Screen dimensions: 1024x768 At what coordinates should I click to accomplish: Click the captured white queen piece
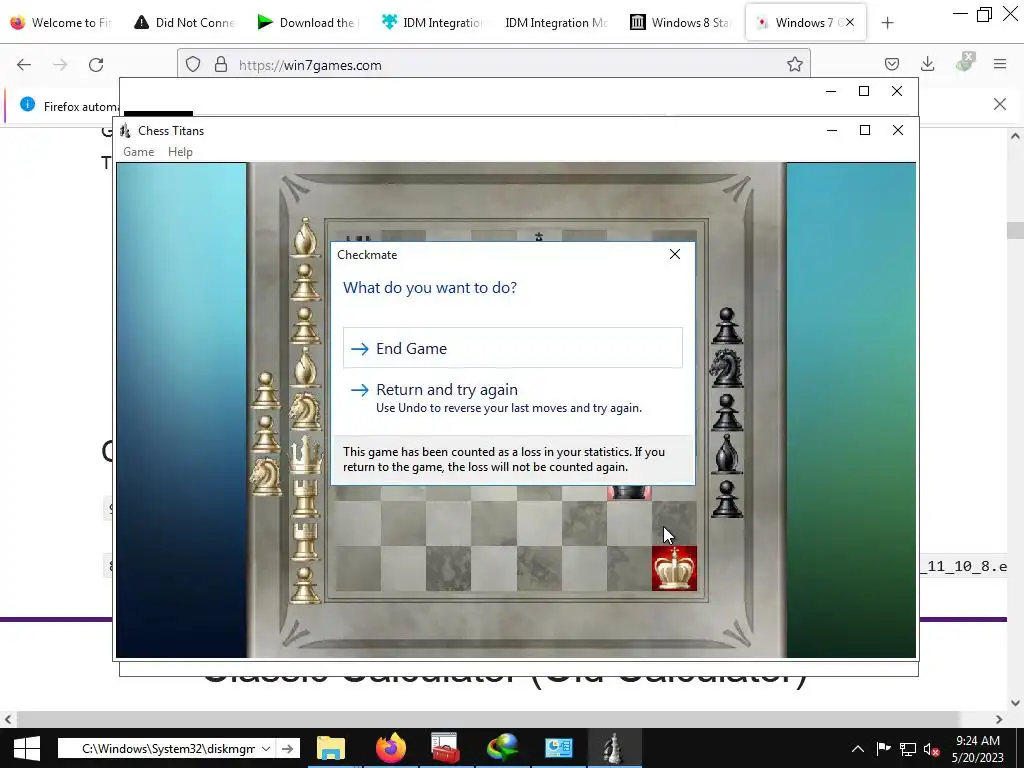[x=306, y=454]
